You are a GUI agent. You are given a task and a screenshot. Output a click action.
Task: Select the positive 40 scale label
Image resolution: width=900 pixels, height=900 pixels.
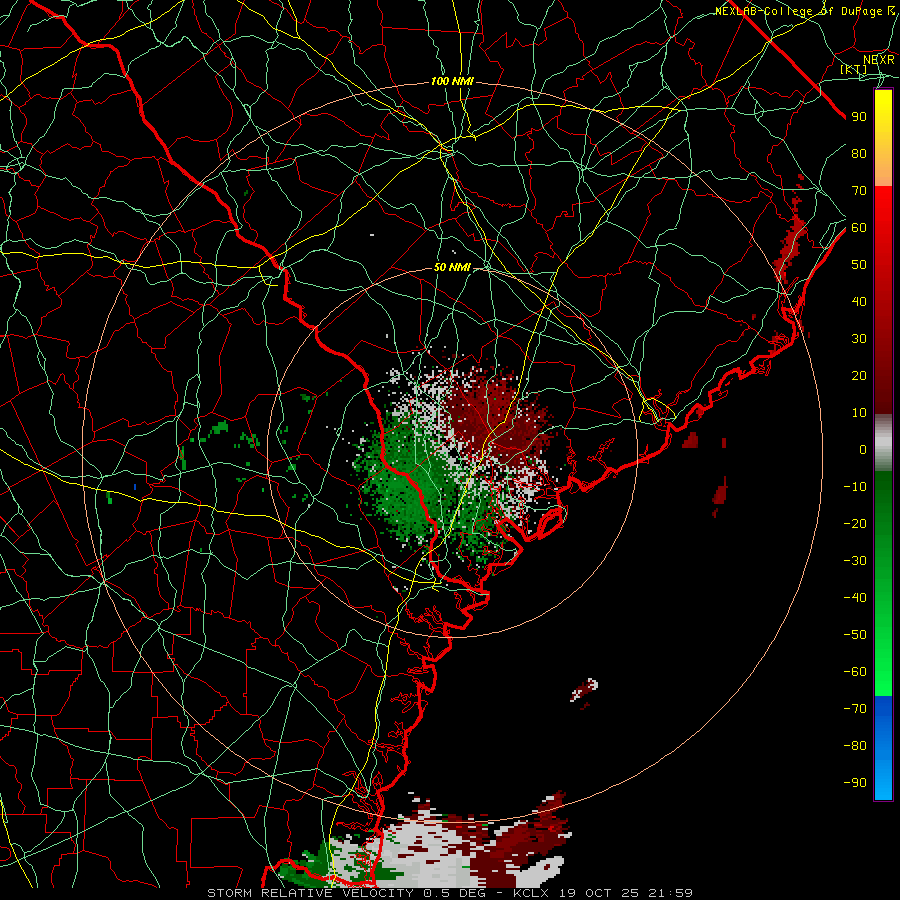859,301
